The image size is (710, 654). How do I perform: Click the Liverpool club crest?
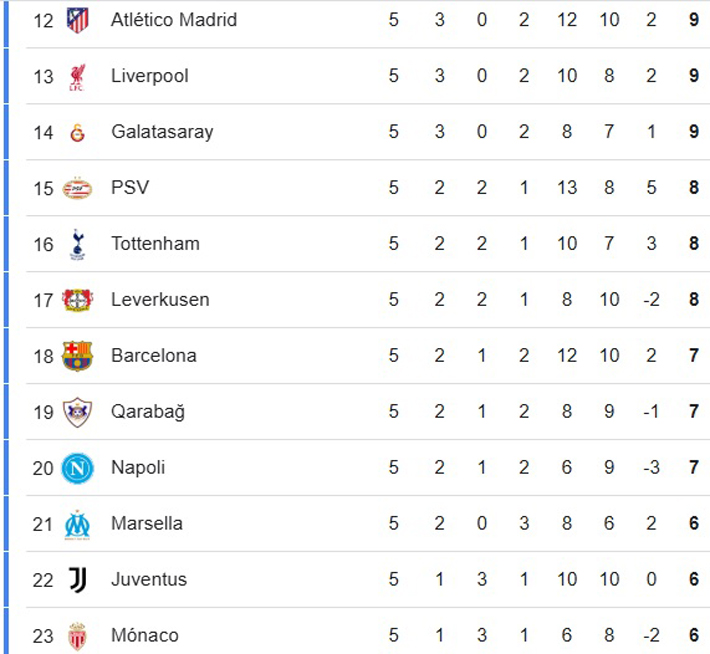77,76
